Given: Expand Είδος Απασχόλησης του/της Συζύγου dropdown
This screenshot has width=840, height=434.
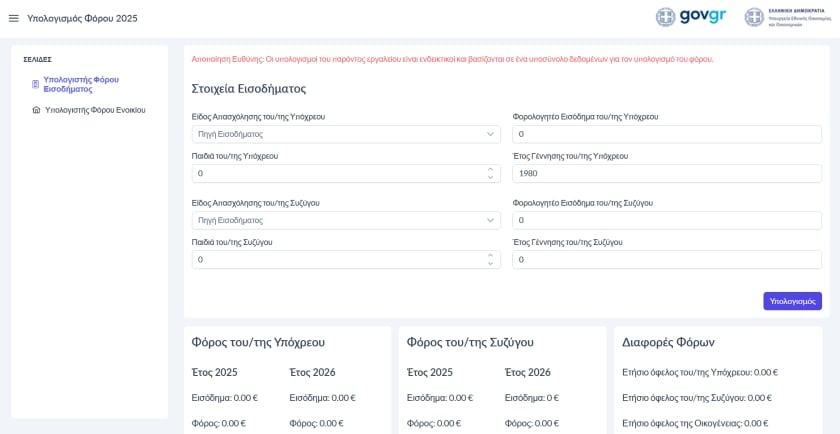Looking at the screenshot, I should point(346,220).
